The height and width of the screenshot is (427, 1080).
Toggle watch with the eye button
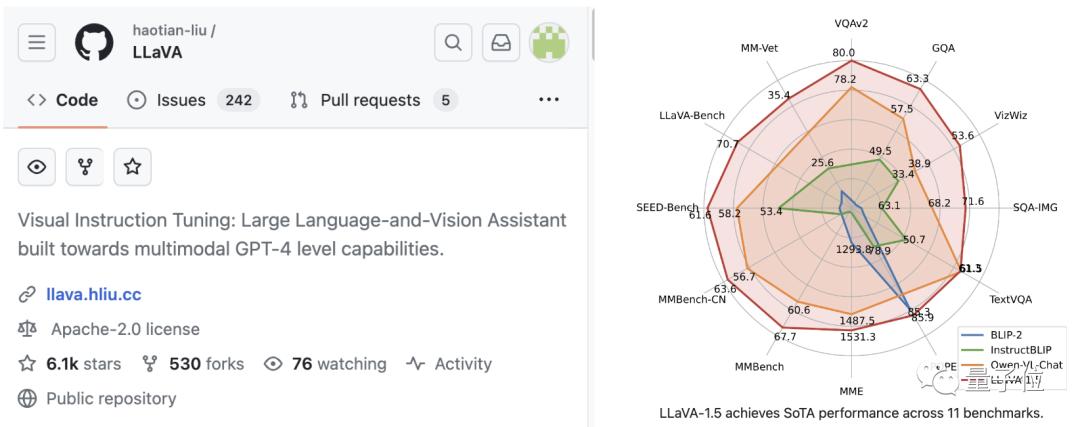click(x=37, y=167)
